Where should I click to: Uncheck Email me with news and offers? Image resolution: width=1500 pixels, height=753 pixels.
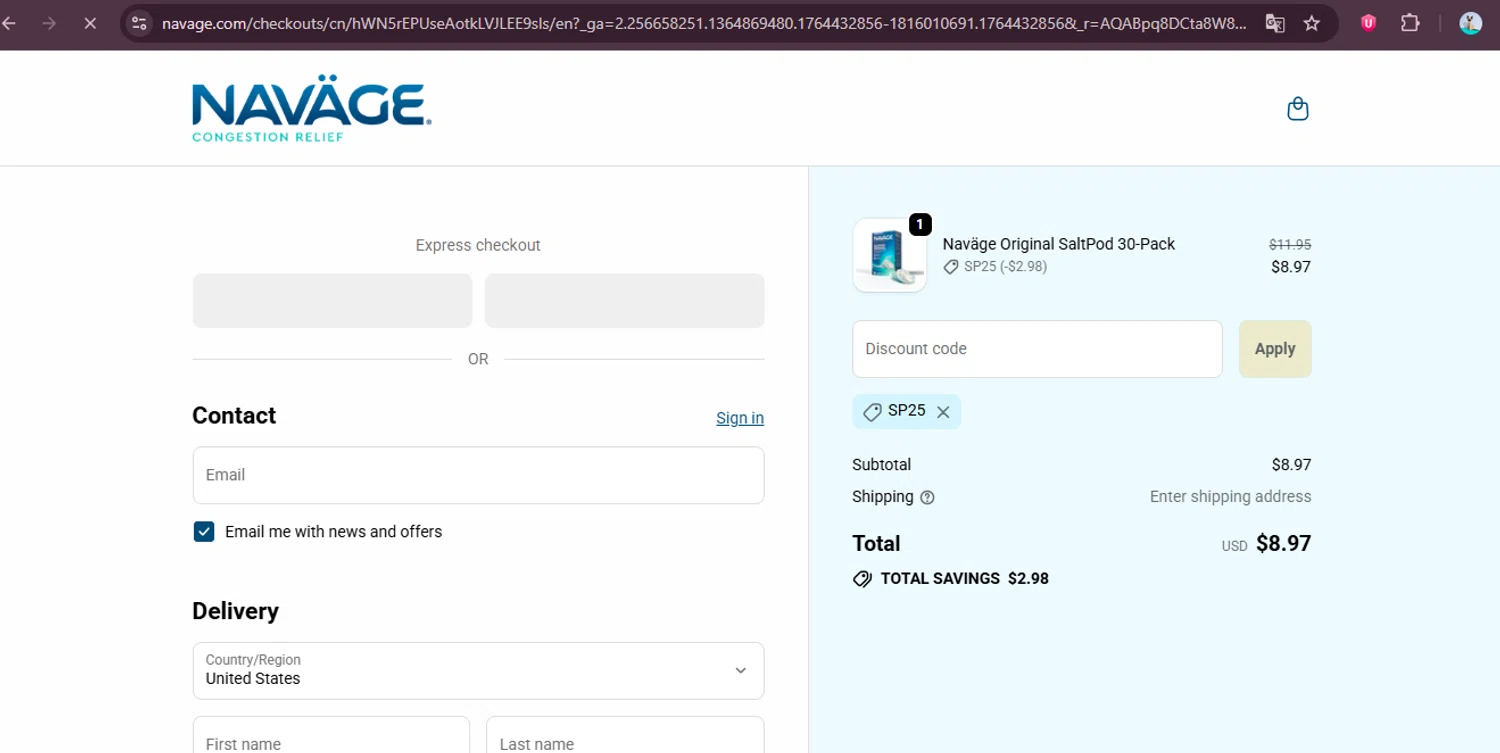click(x=204, y=532)
